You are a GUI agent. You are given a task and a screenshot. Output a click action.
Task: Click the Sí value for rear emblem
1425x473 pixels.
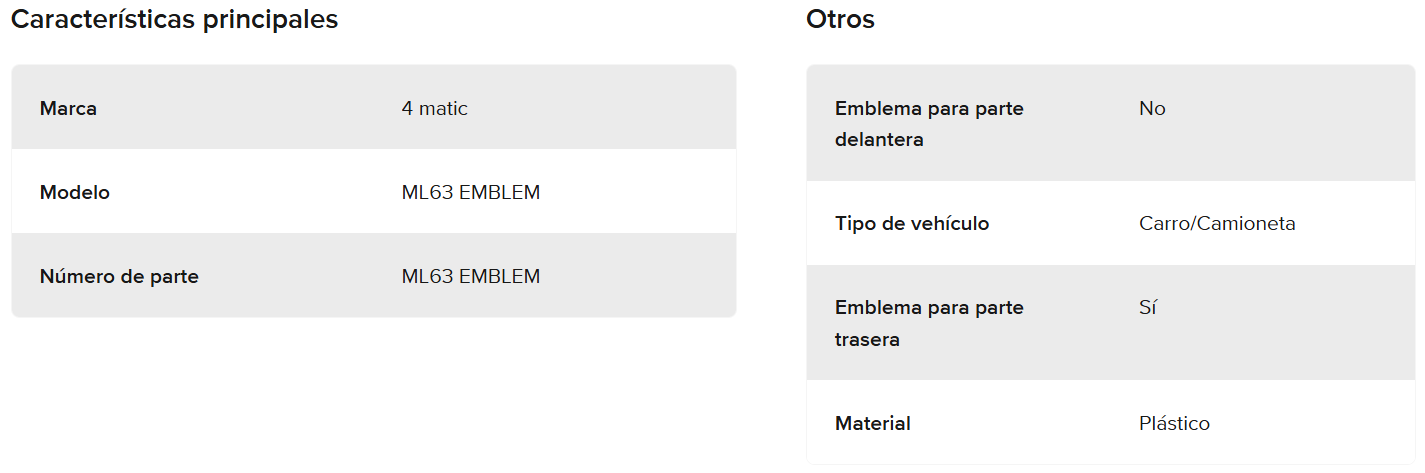[x=1148, y=307]
